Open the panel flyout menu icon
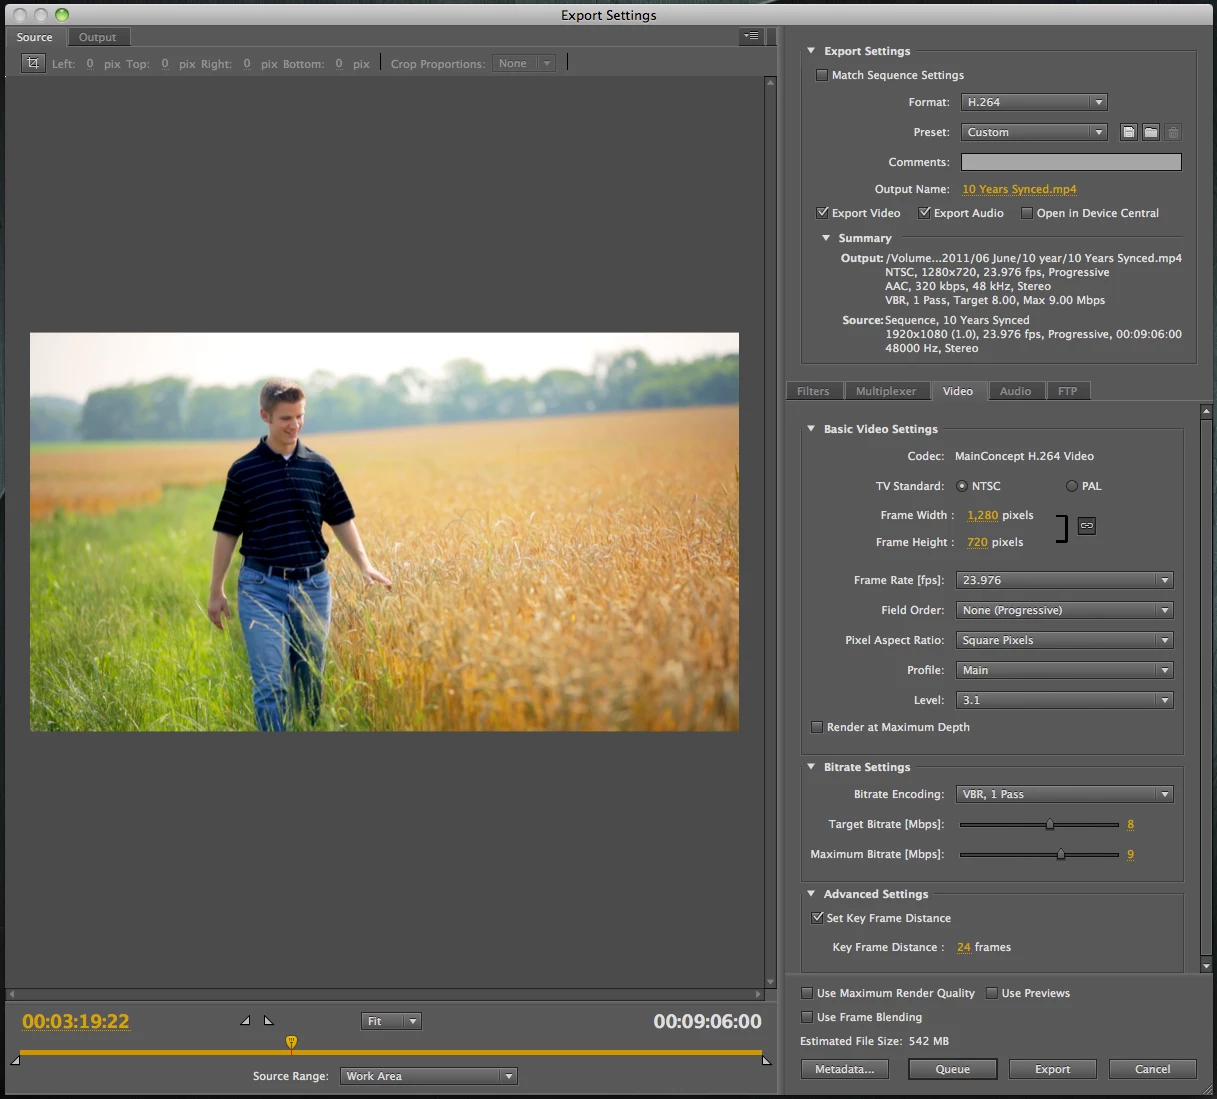 (752, 36)
